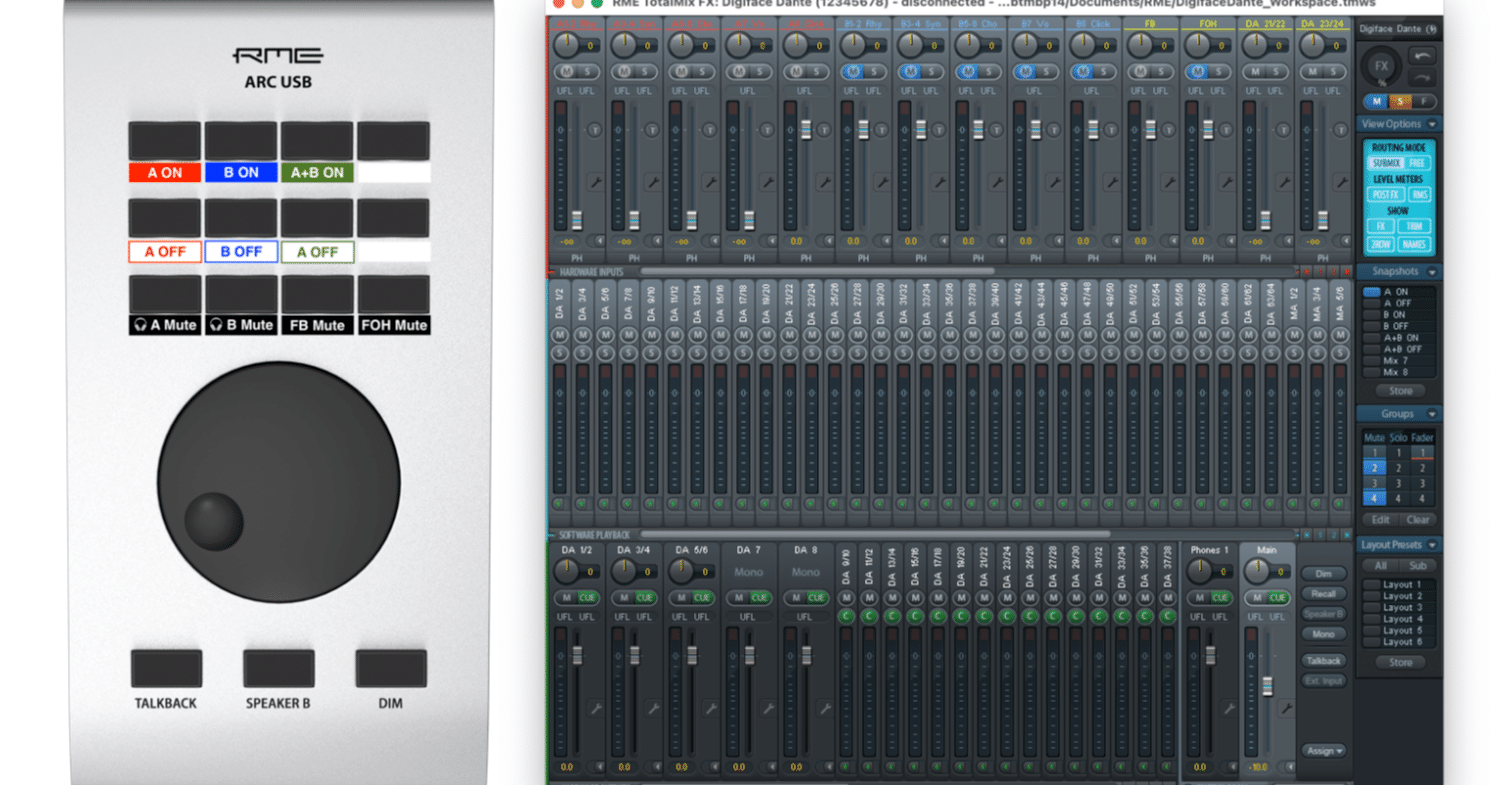This screenshot has width=1499, height=785.
Task: Collapse the Groups panel
Action: tap(1432, 414)
